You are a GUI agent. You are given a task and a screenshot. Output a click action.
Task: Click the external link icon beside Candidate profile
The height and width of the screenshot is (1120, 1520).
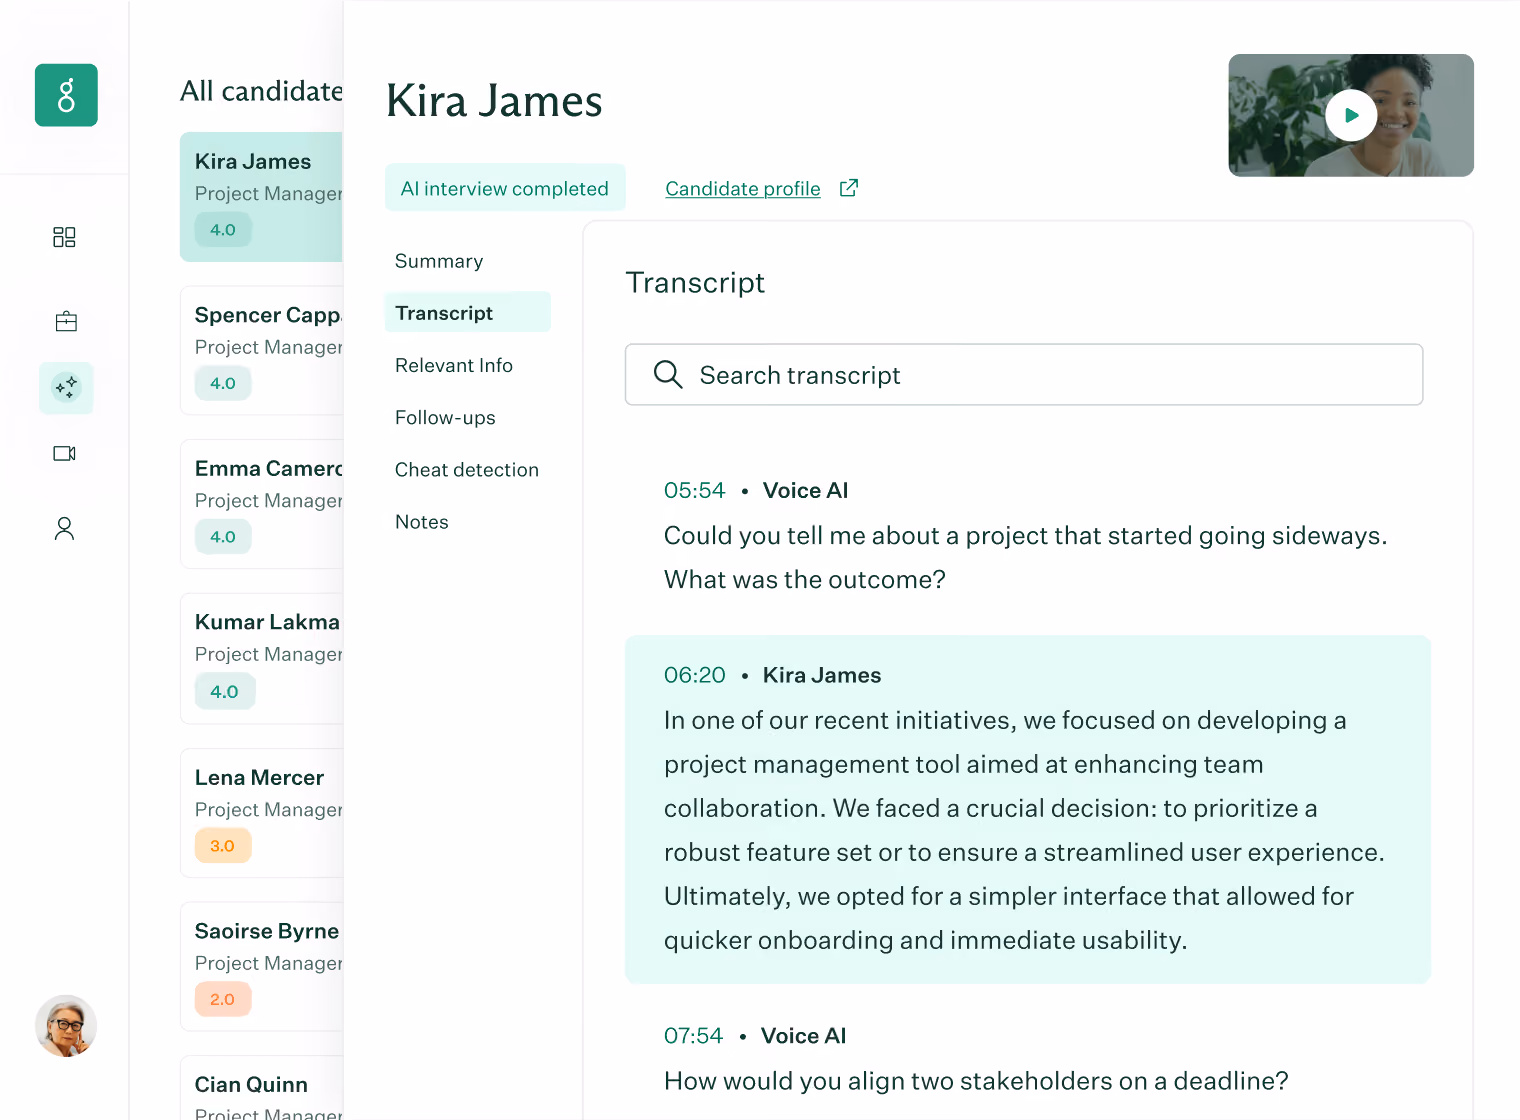coord(849,188)
